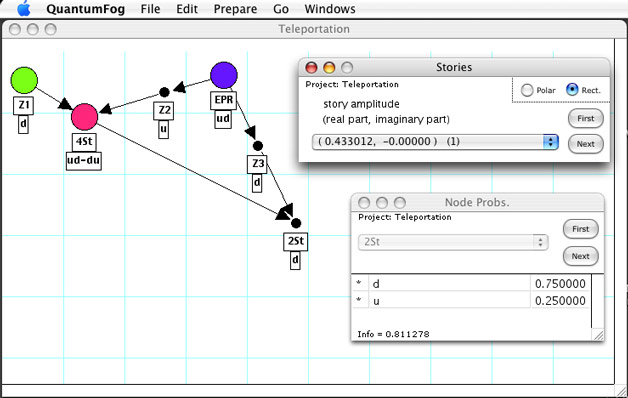628x398 pixels.
Task: Select the d probability row
Action: (471, 283)
